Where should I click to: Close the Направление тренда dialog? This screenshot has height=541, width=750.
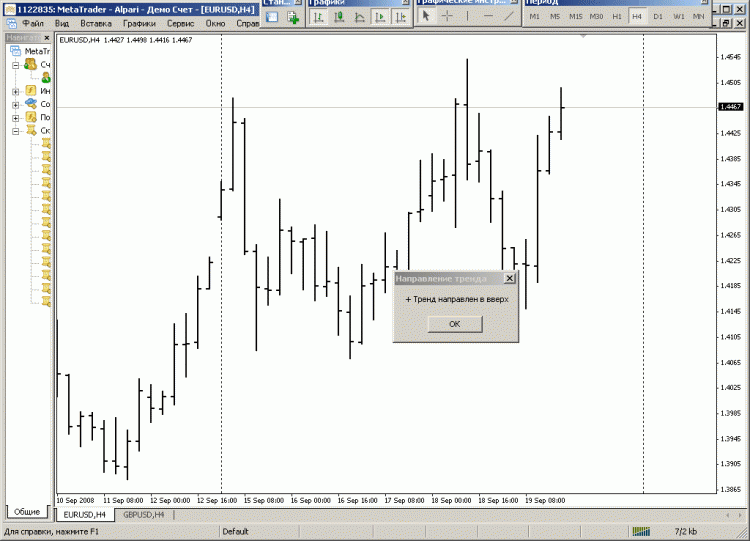pyautogui.click(x=509, y=278)
